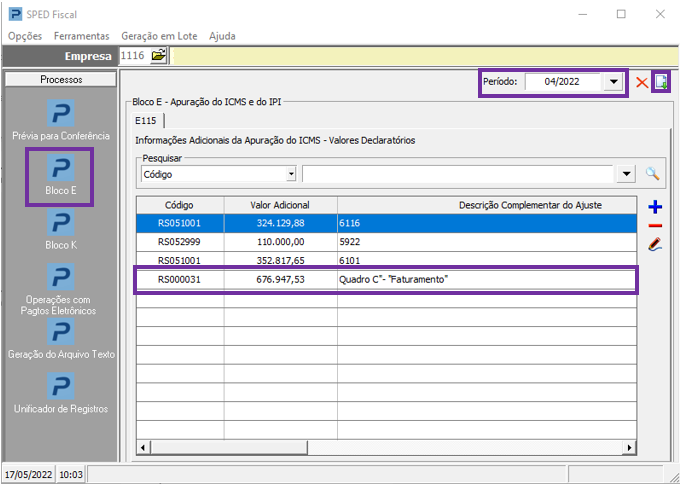The height and width of the screenshot is (484, 680).
Task: Select the RS000031 Faturamento row
Action: tap(386, 280)
